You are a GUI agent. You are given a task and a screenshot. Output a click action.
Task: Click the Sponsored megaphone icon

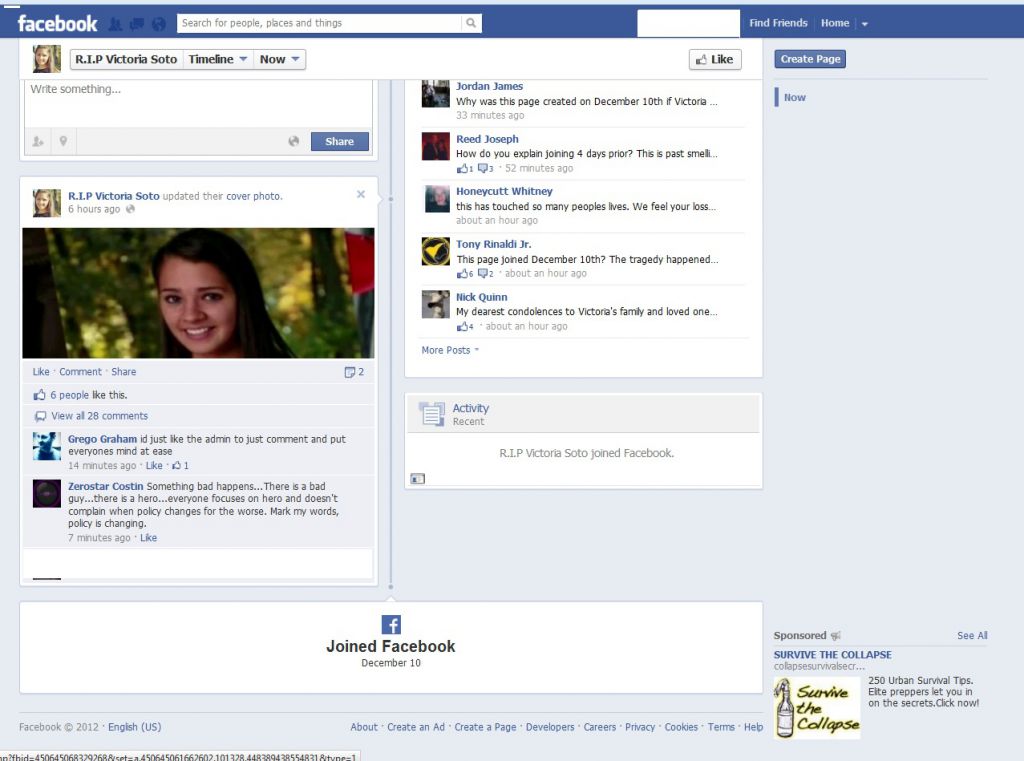click(835, 636)
